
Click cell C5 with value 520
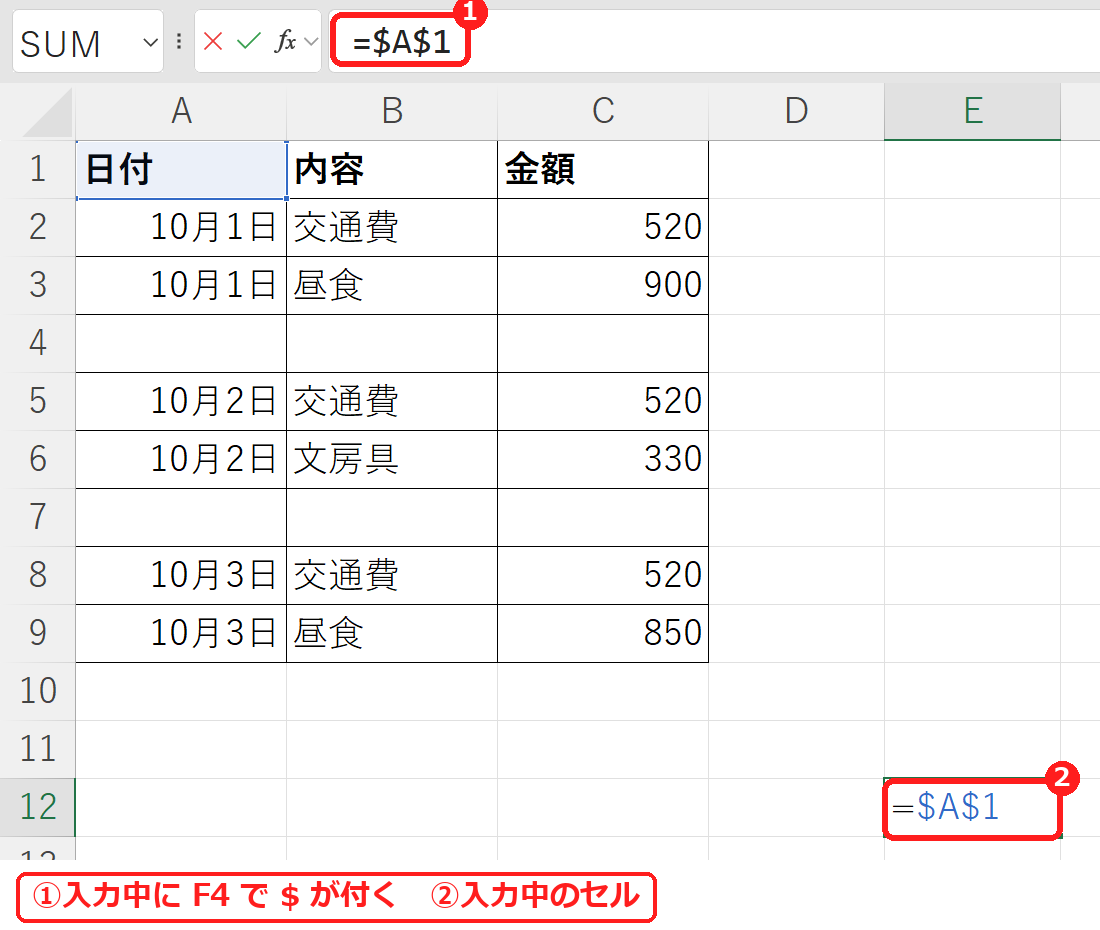click(x=603, y=401)
